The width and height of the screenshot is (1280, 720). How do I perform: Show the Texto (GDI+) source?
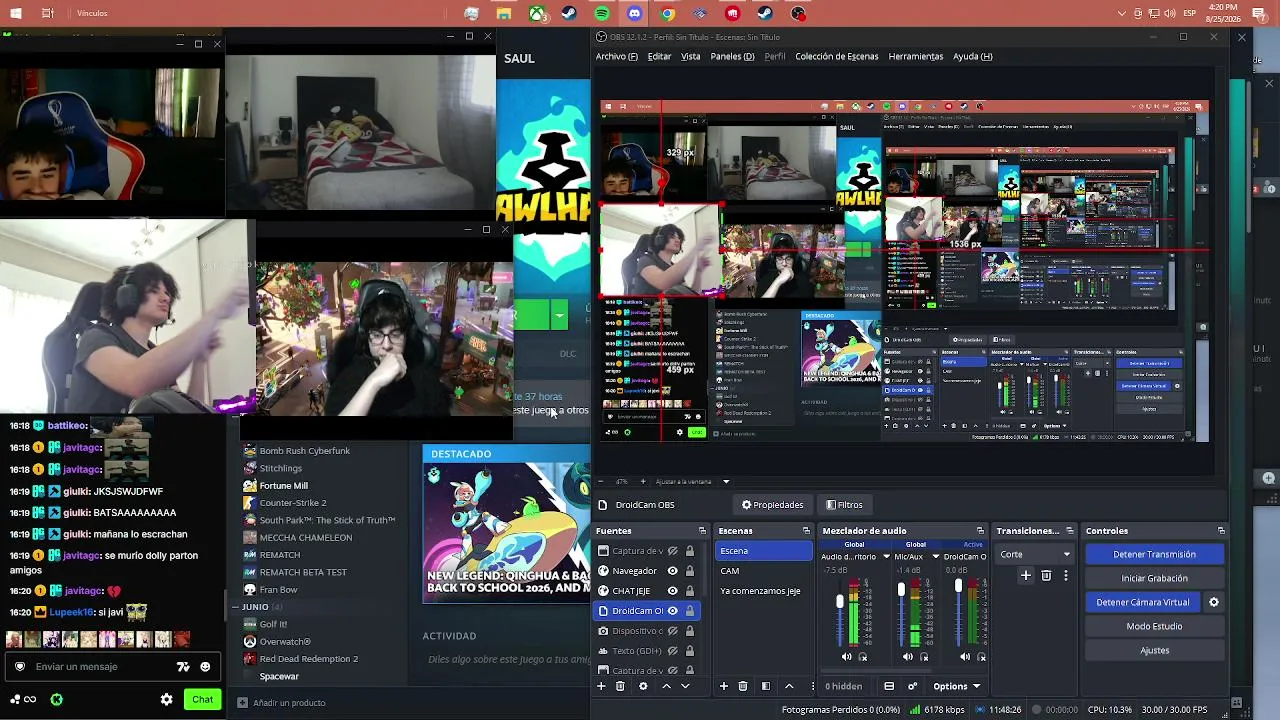tap(672, 651)
